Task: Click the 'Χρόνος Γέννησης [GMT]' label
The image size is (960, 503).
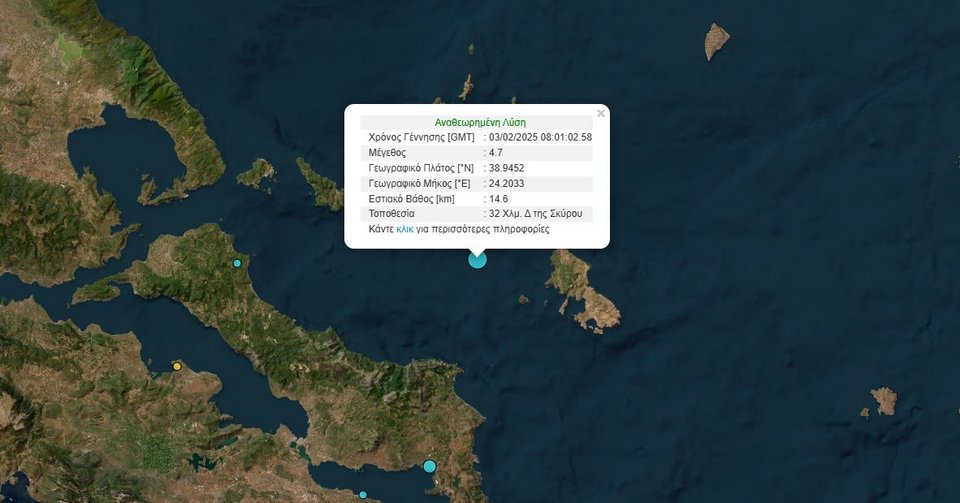Action: point(421,137)
